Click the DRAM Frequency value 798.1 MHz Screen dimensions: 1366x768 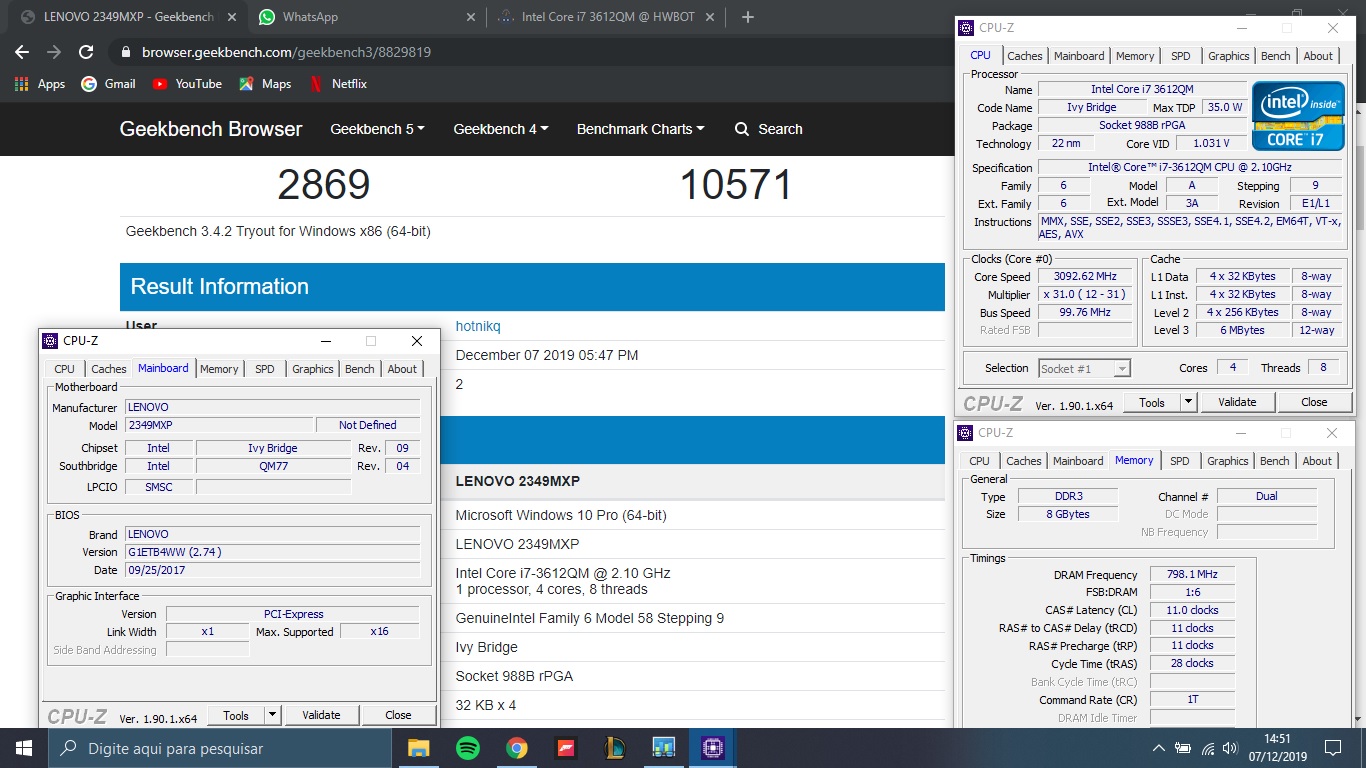1192,575
